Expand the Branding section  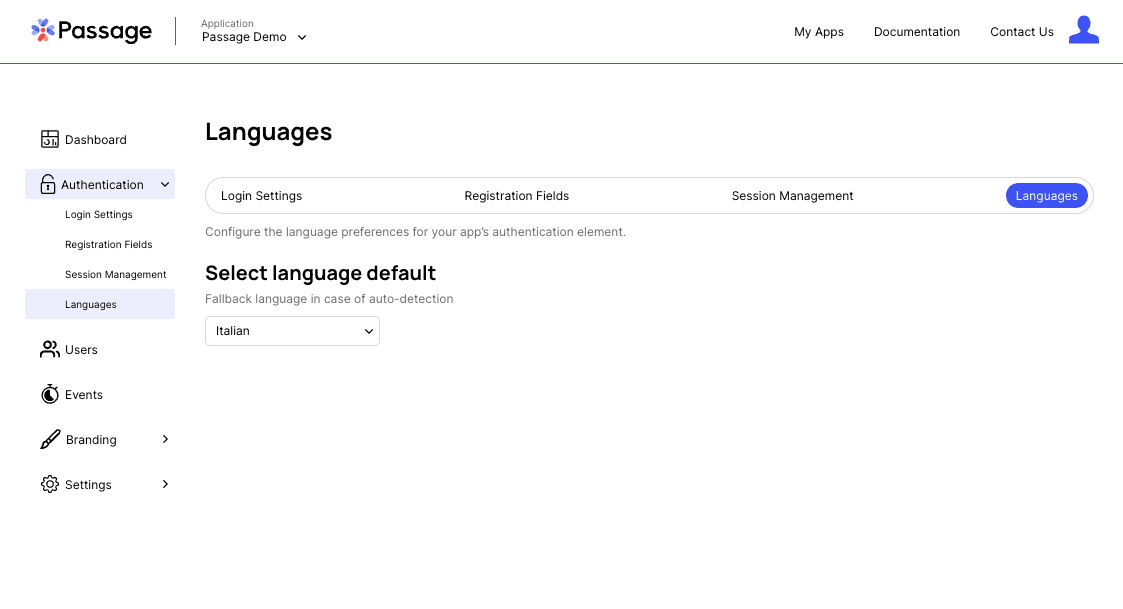coord(165,439)
